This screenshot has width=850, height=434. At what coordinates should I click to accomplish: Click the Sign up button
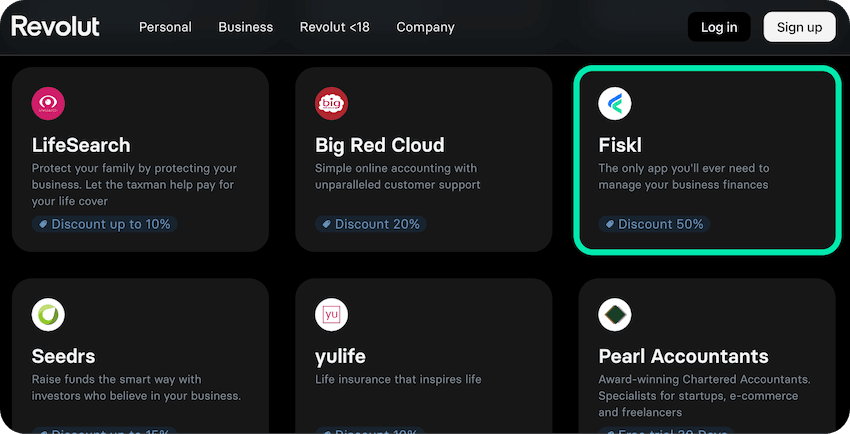[x=800, y=27]
